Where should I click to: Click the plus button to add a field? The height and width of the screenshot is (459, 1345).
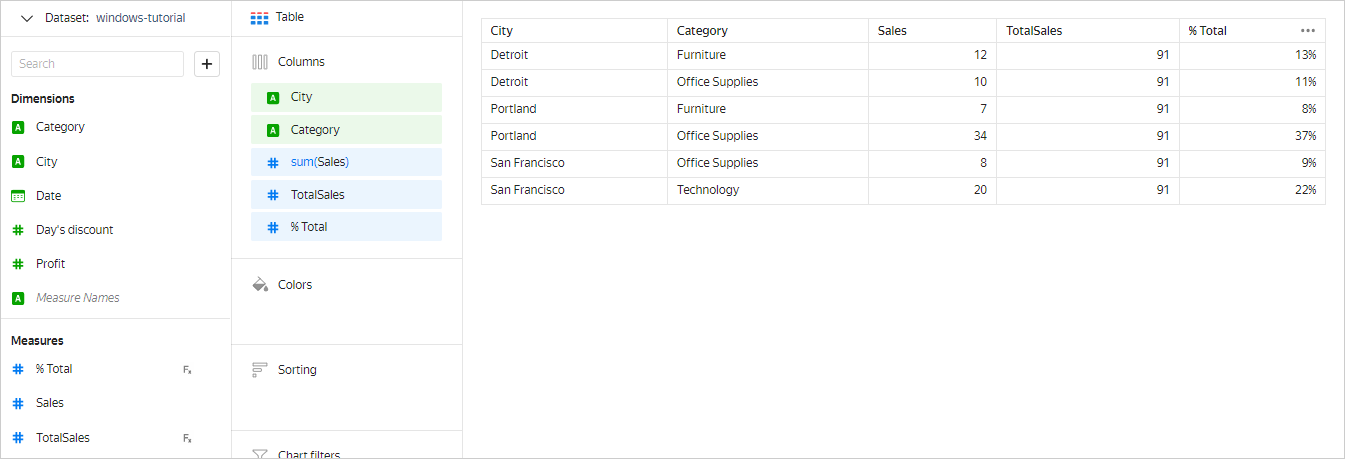207,64
